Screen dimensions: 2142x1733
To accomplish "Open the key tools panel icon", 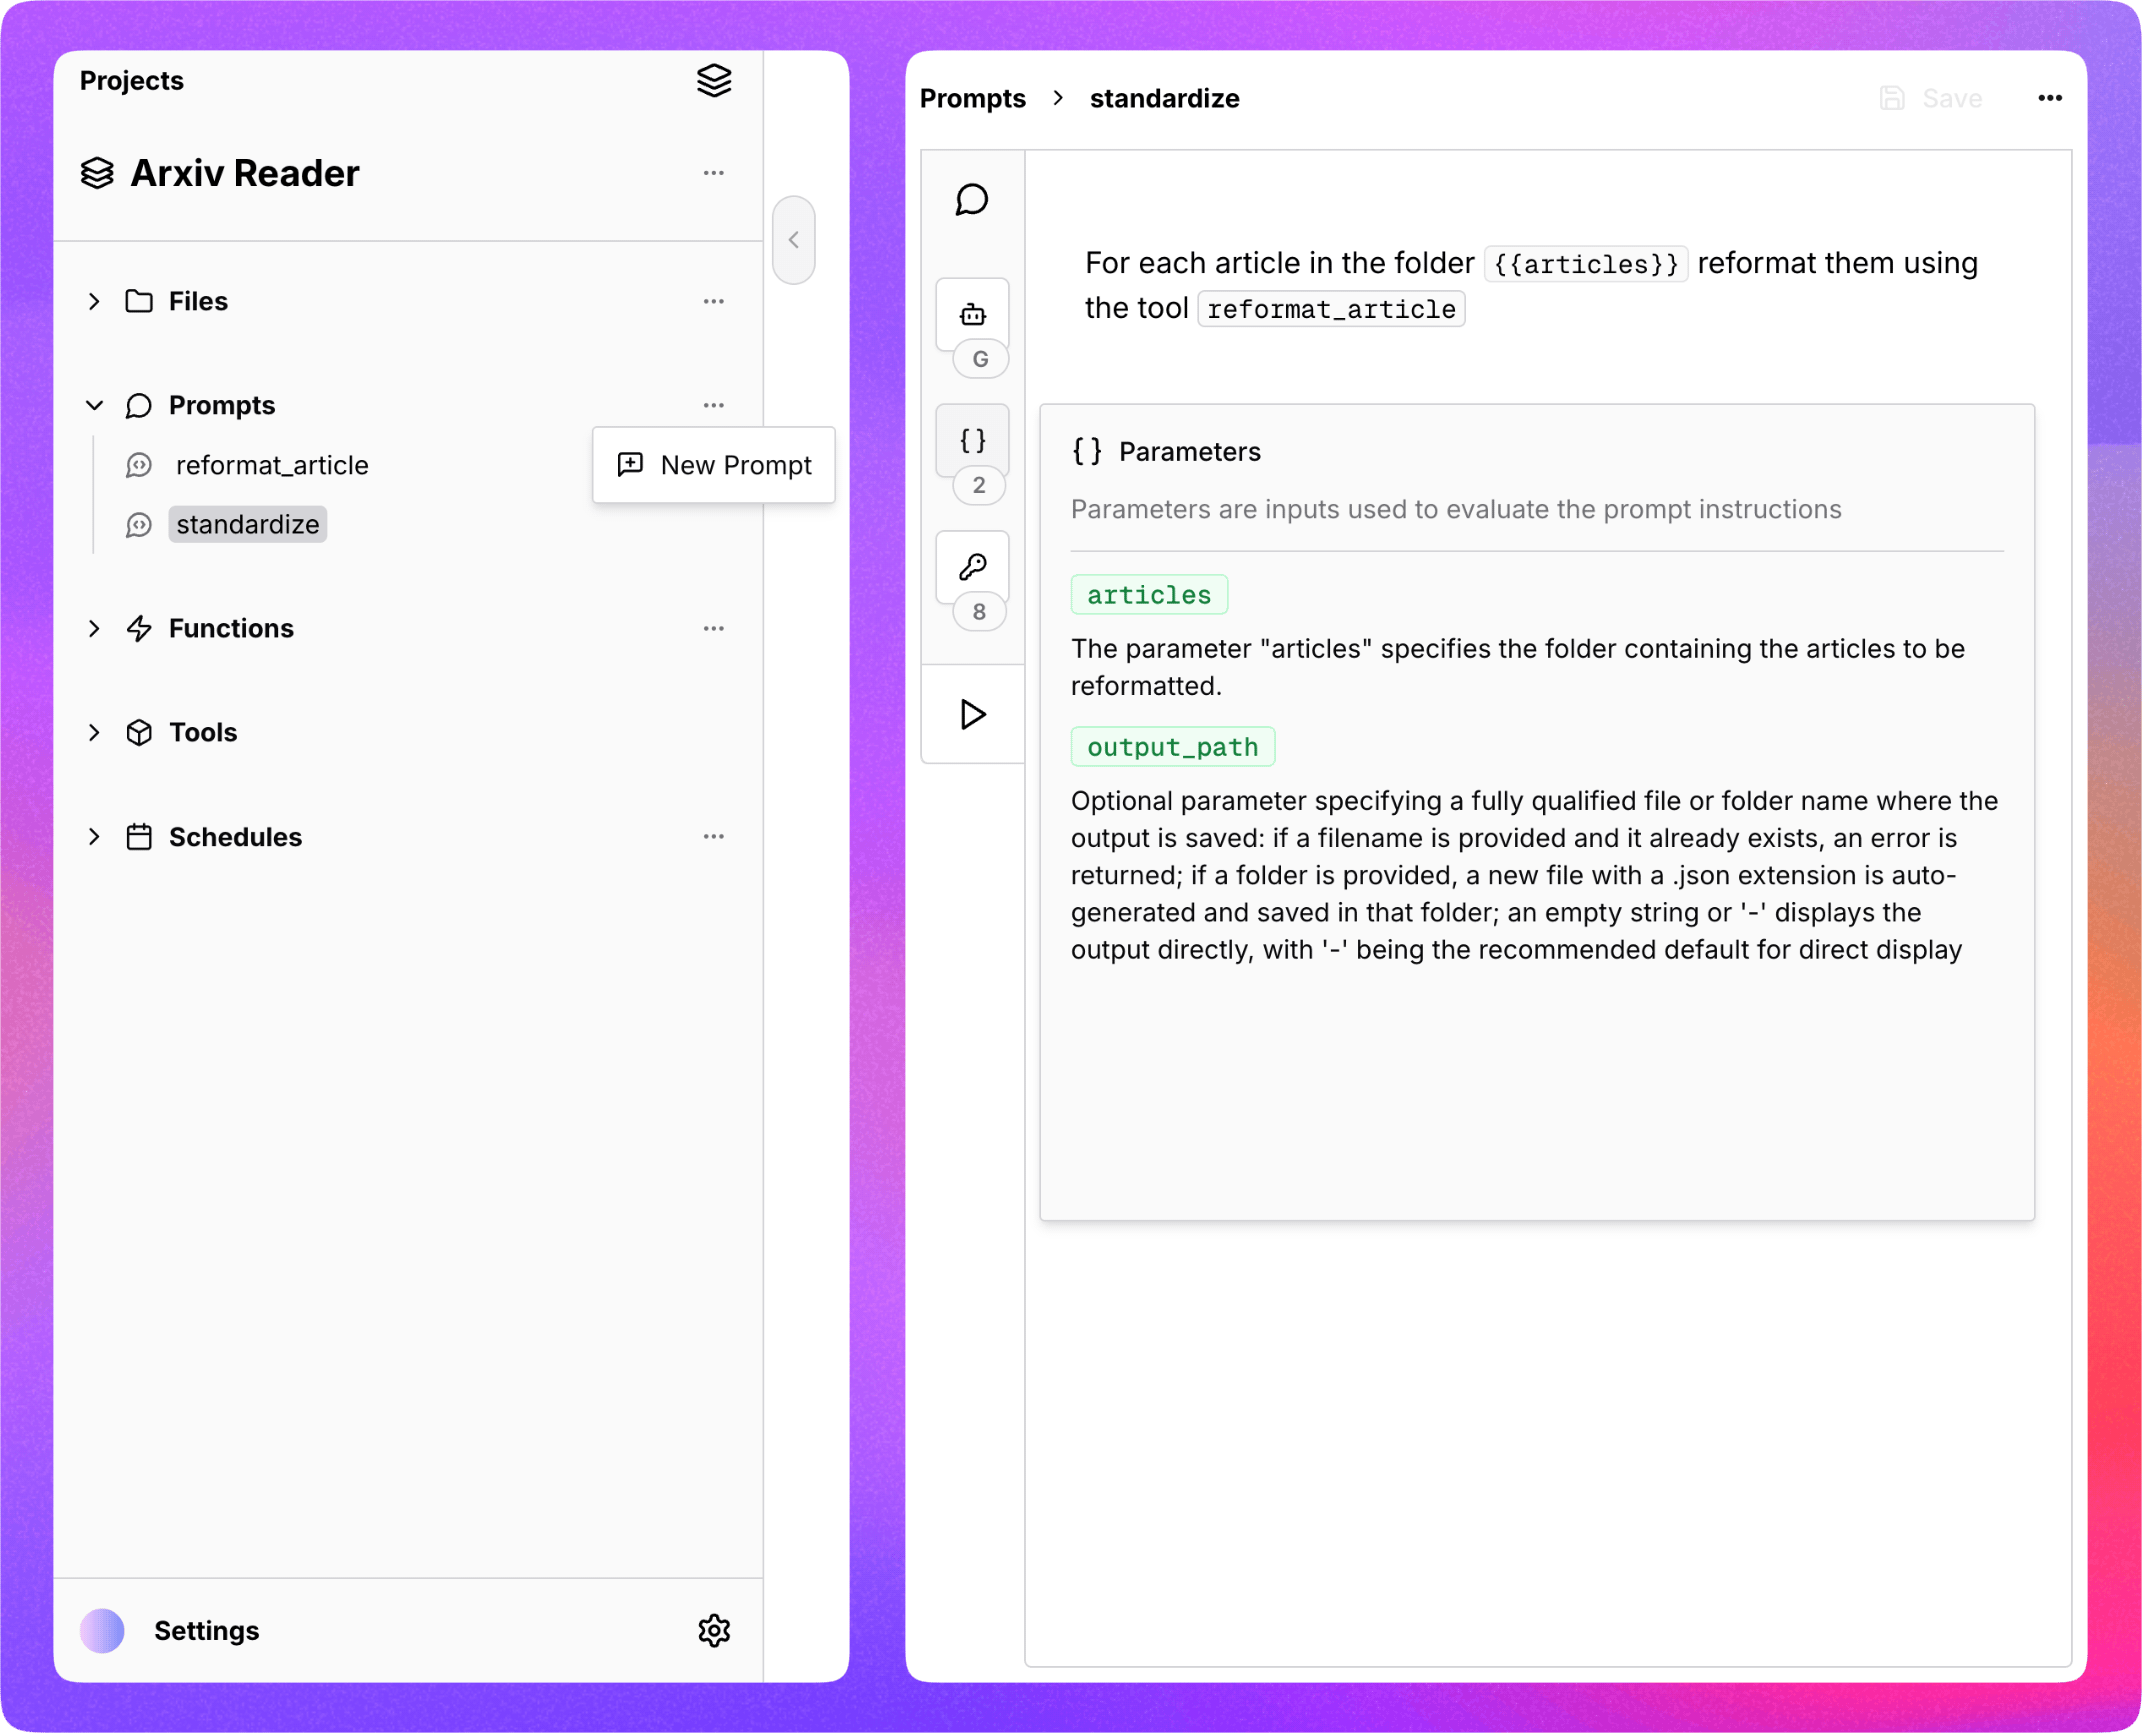I will pyautogui.click(x=972, y=567).
